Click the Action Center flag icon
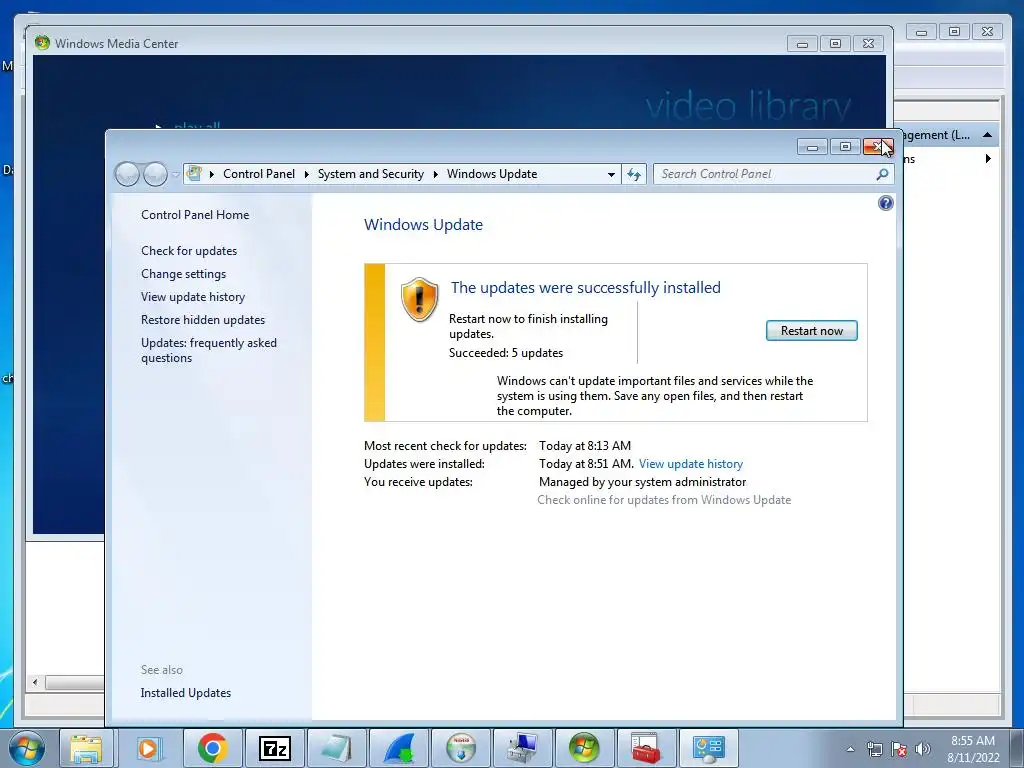1024x768 pixels. click(x=899, y=750)
